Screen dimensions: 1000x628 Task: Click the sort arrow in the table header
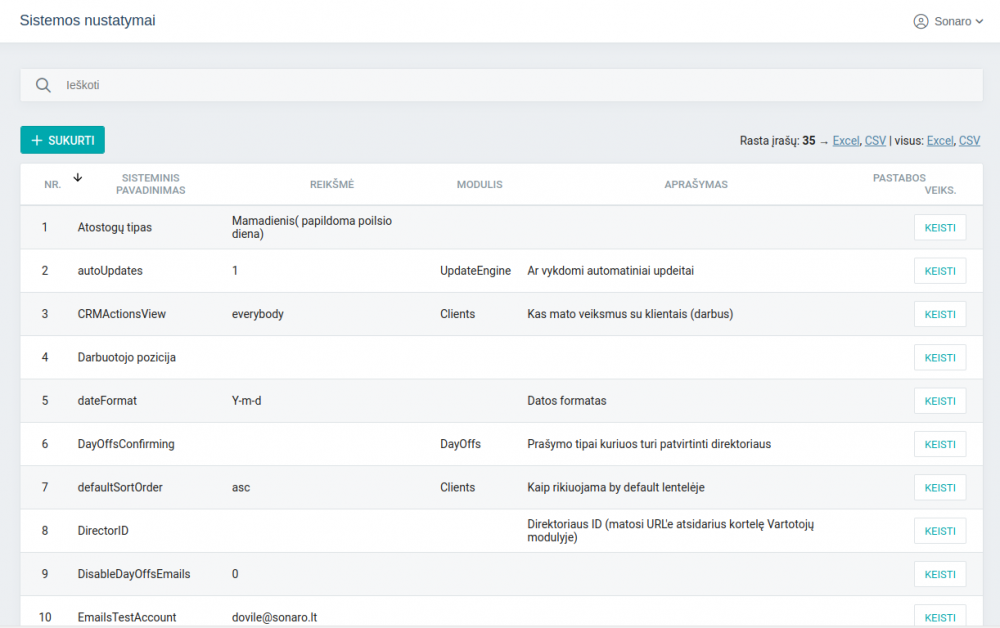[x=78, y=178]
